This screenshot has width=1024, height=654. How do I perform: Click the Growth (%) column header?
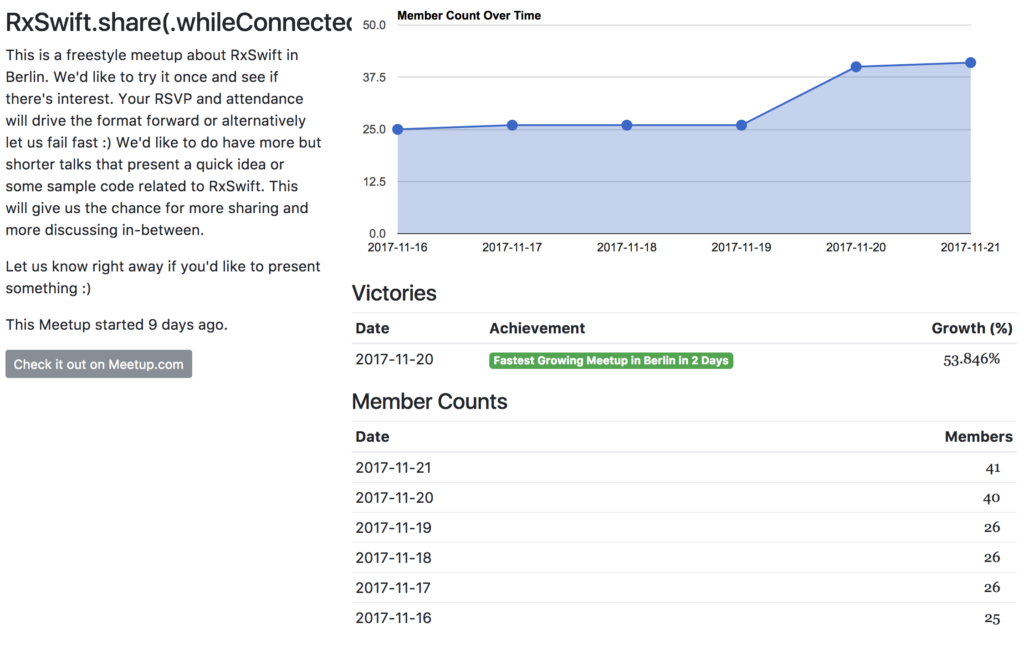972,328
